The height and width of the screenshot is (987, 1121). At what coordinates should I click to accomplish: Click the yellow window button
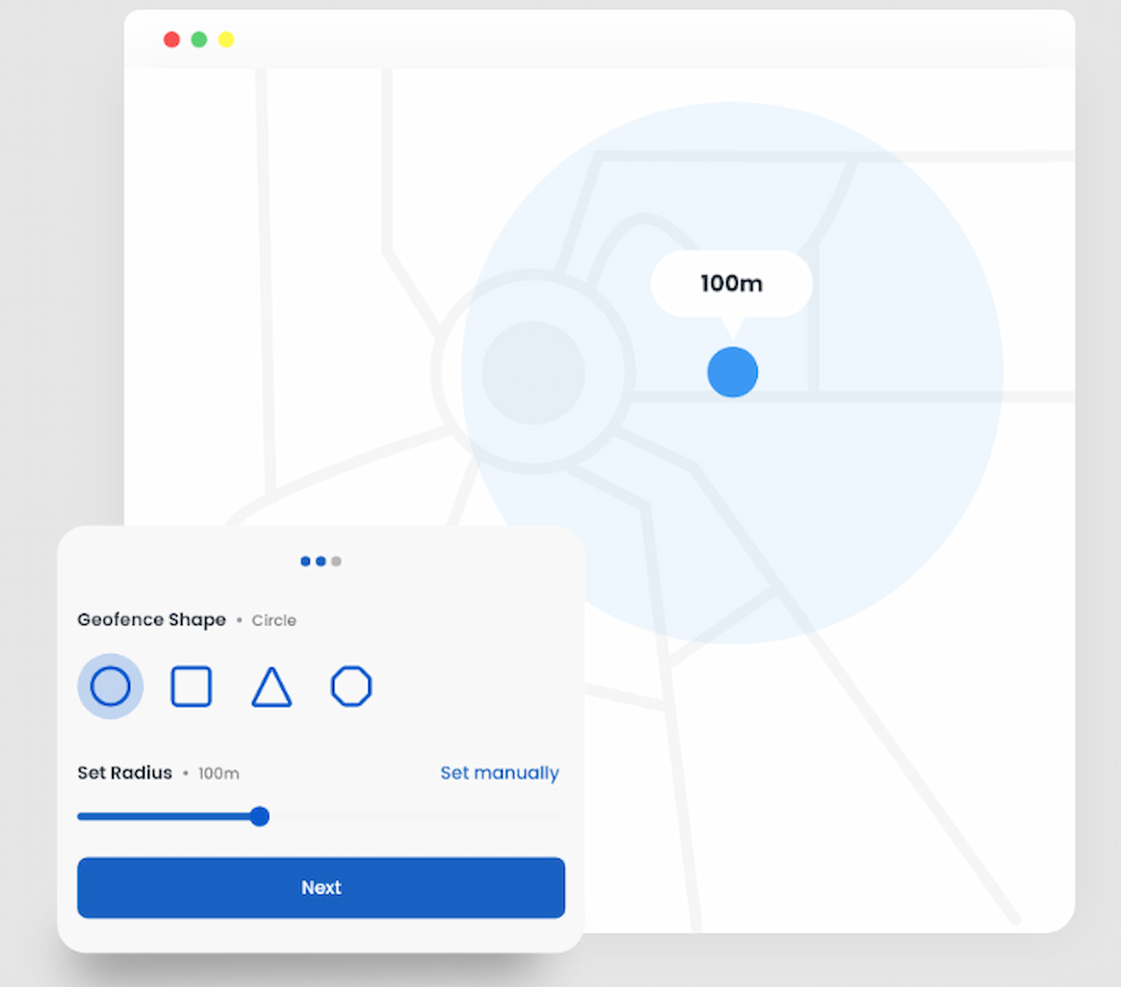tap(226, 39)
